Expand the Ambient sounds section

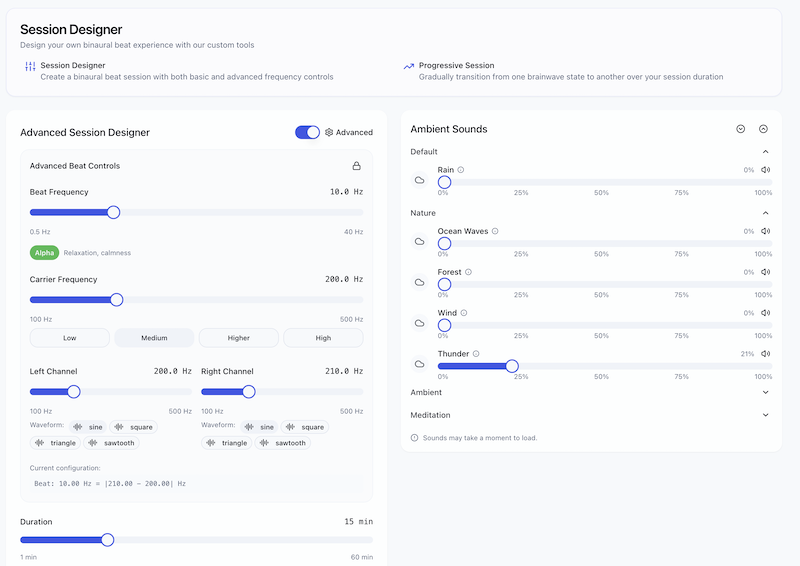coord(766,393)
